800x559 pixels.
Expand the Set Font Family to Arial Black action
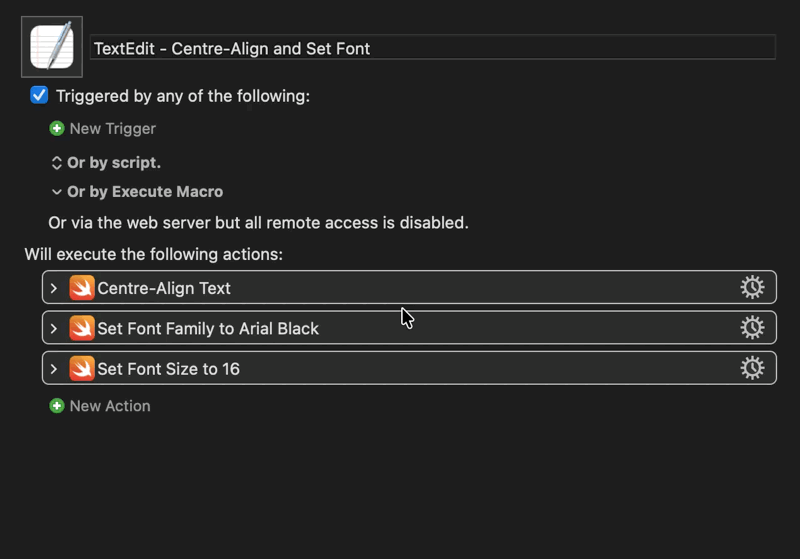point(54,328)
